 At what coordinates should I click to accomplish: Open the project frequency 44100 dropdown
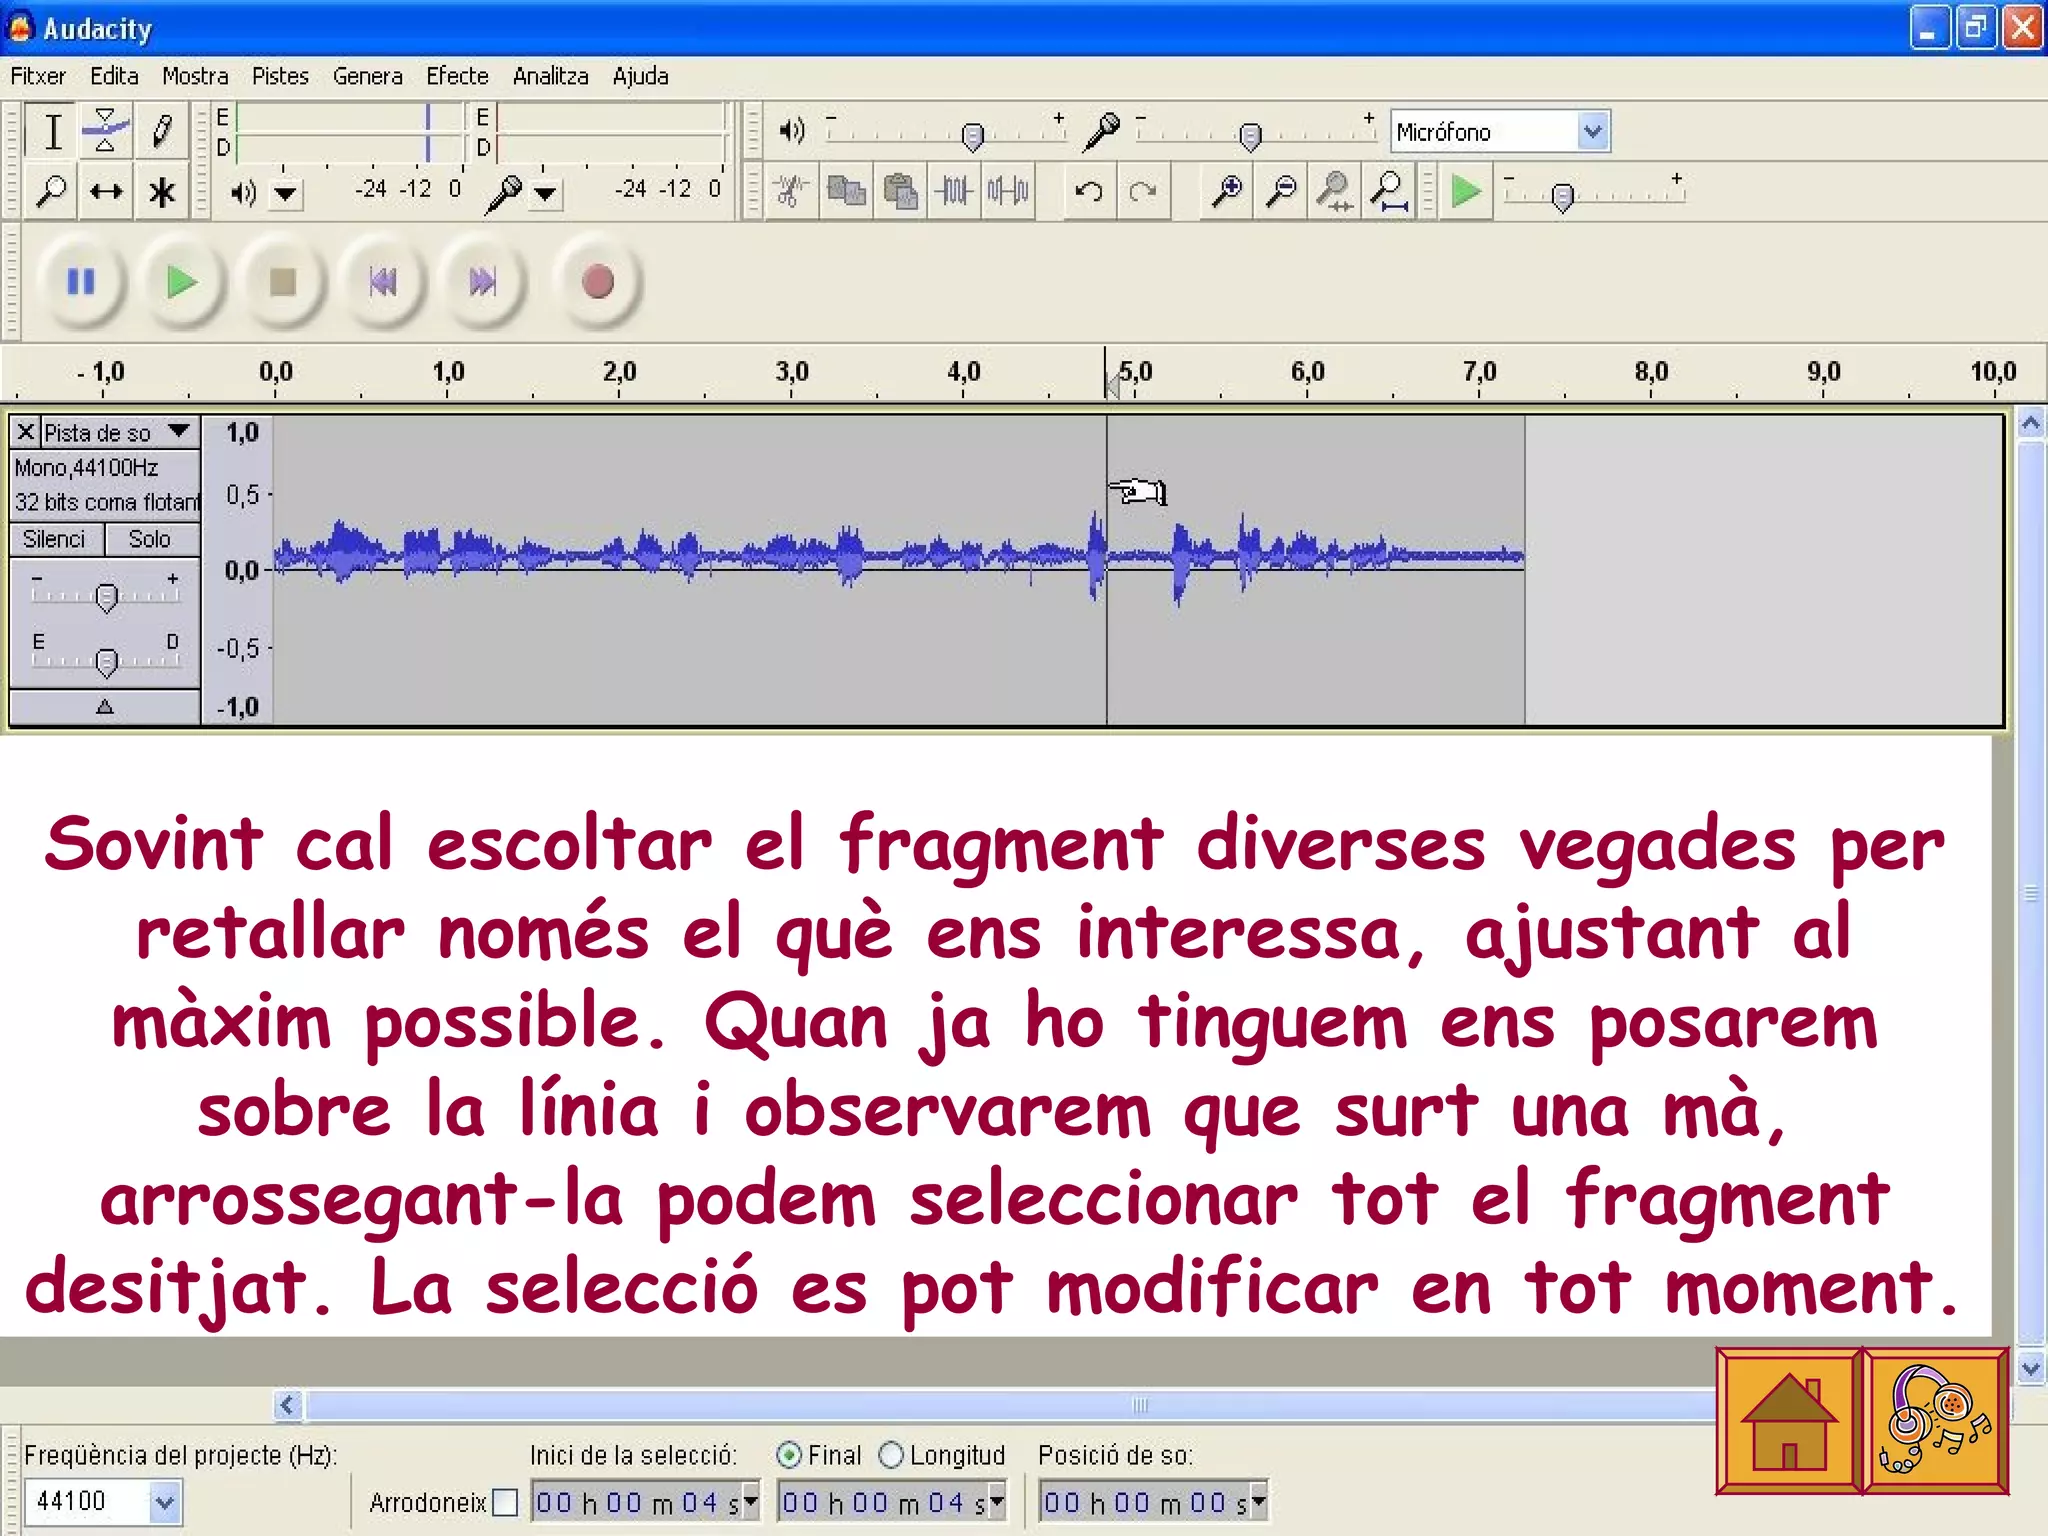click(164, 1501)
